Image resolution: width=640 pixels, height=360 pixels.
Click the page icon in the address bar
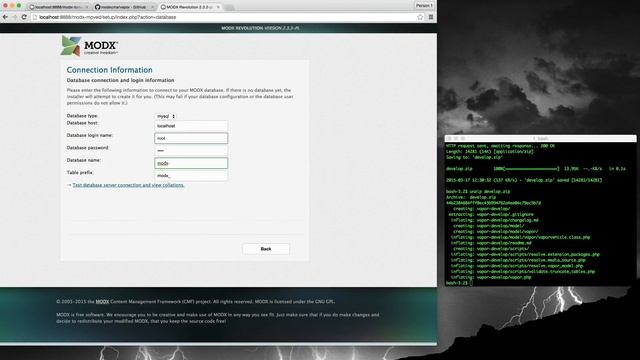[35, 17]
